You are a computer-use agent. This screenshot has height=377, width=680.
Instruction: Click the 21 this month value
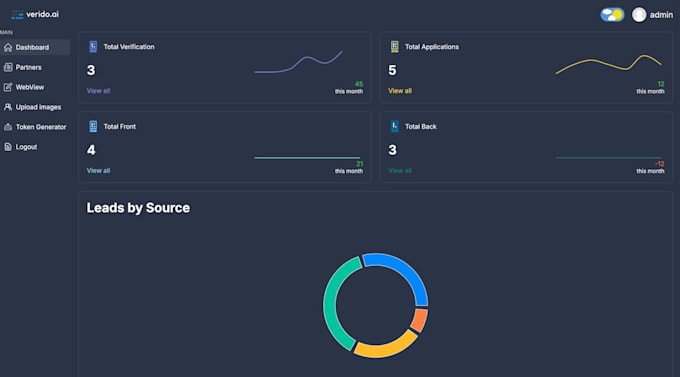coord(360,164)
